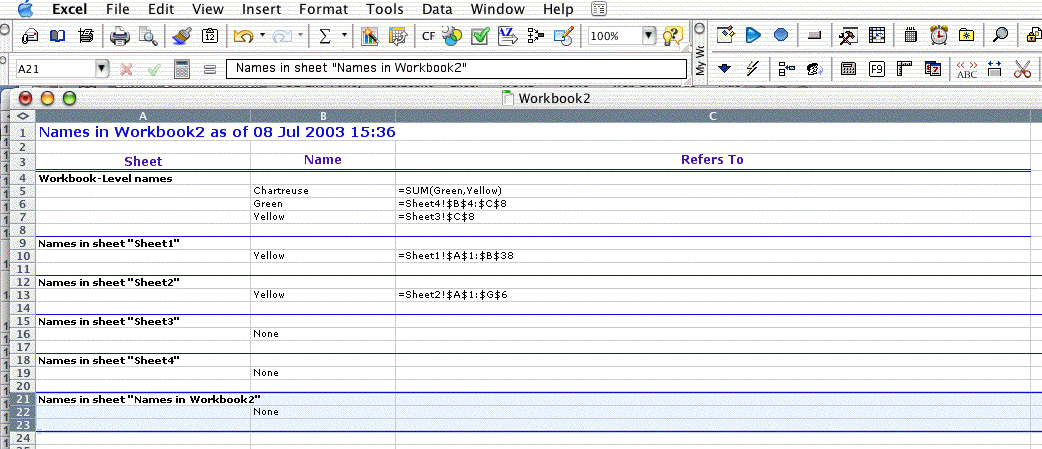The width and height of the screenshot is (1042, 449).
Task: Open the Tools menu
Action: tap(385, 9)
